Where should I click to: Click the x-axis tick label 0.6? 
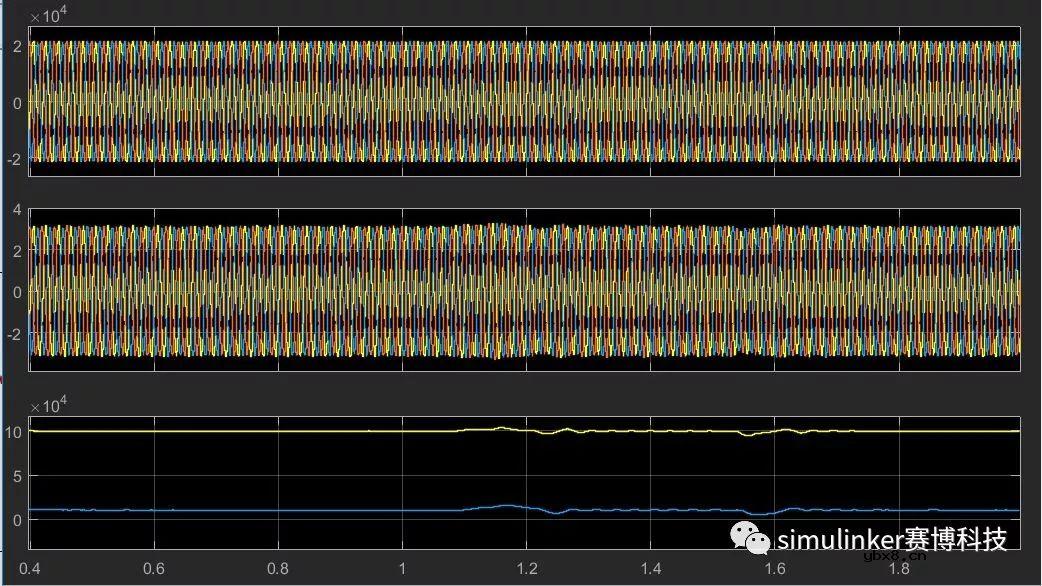153,567
